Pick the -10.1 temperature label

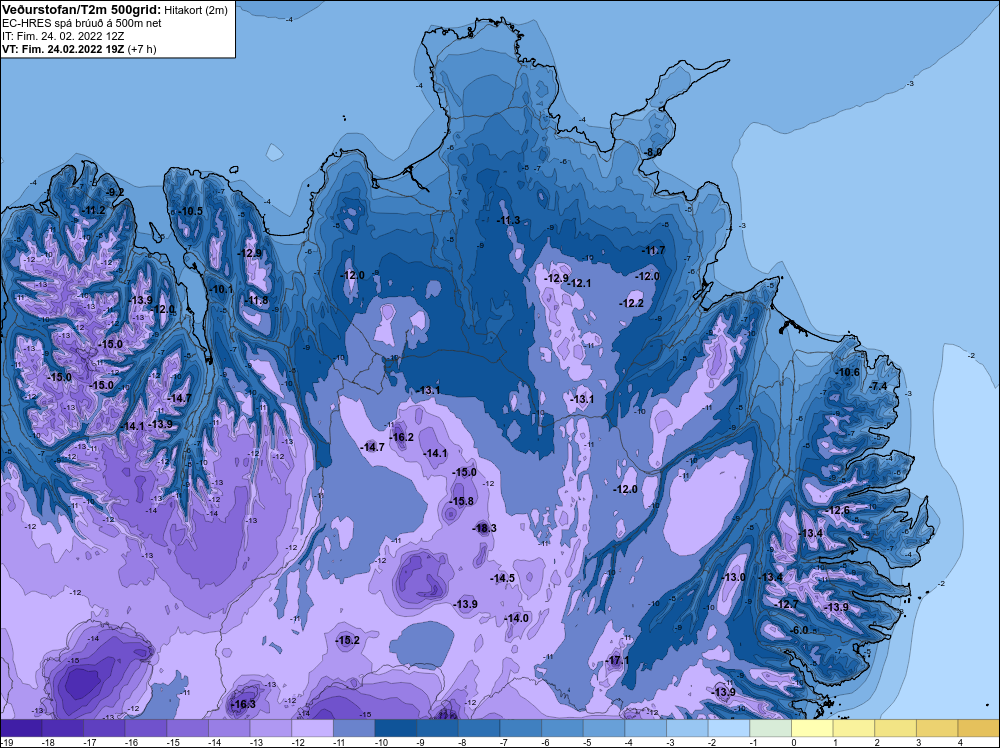221,289
